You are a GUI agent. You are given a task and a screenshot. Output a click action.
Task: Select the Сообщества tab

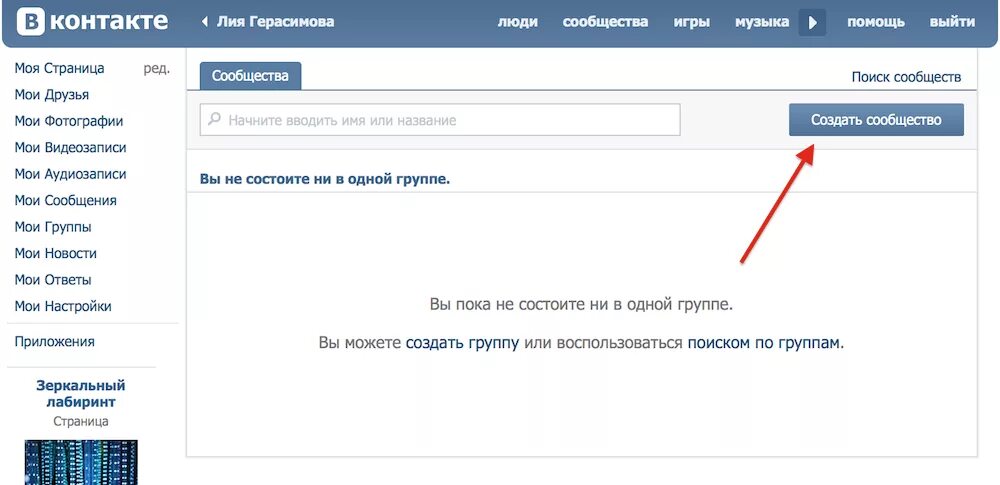pos(250,76)
